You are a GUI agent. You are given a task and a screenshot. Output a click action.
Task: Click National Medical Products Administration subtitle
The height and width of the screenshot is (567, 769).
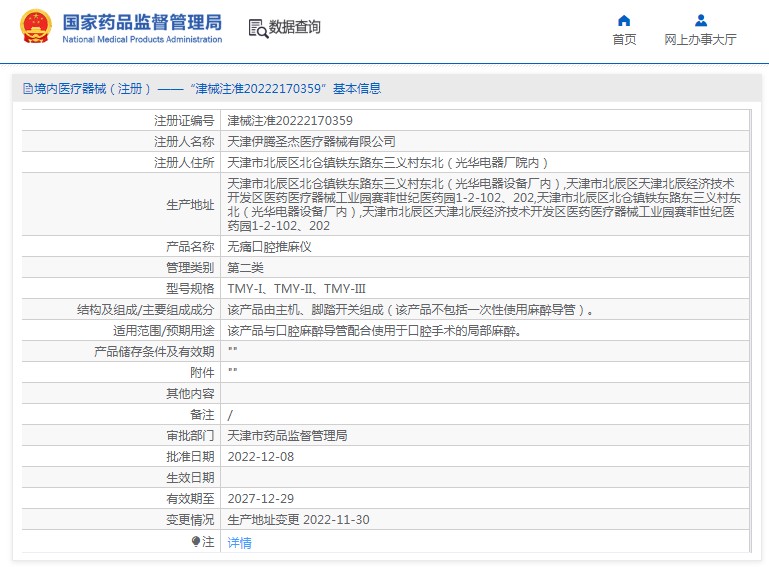coord(142,39)
